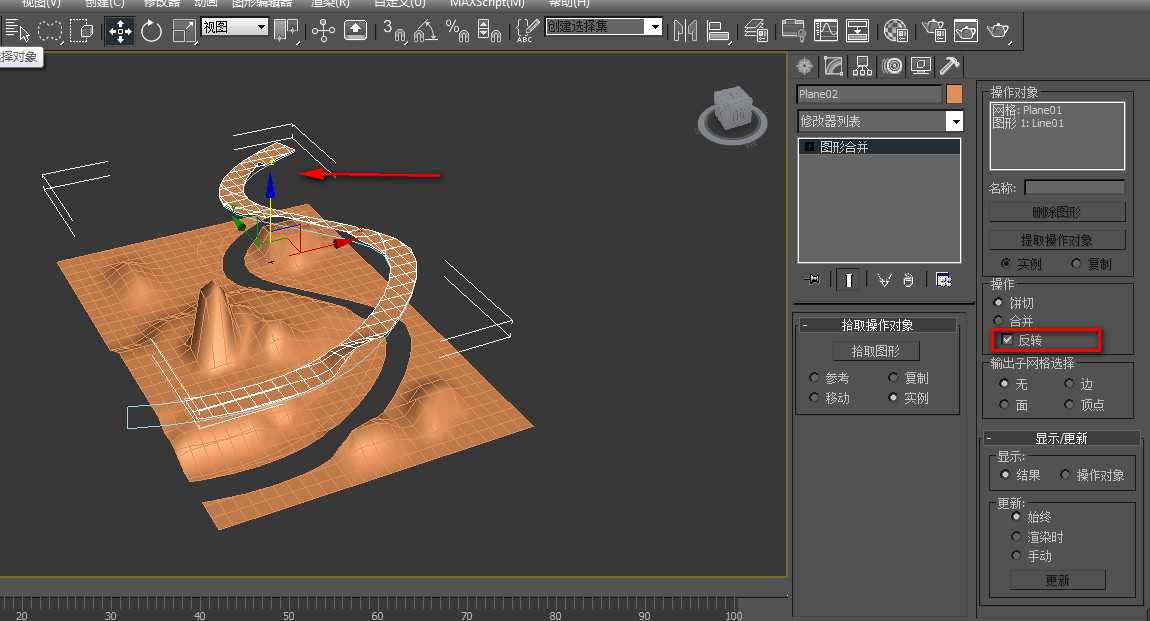Select the 移动 radio button

tap(814, 397)
